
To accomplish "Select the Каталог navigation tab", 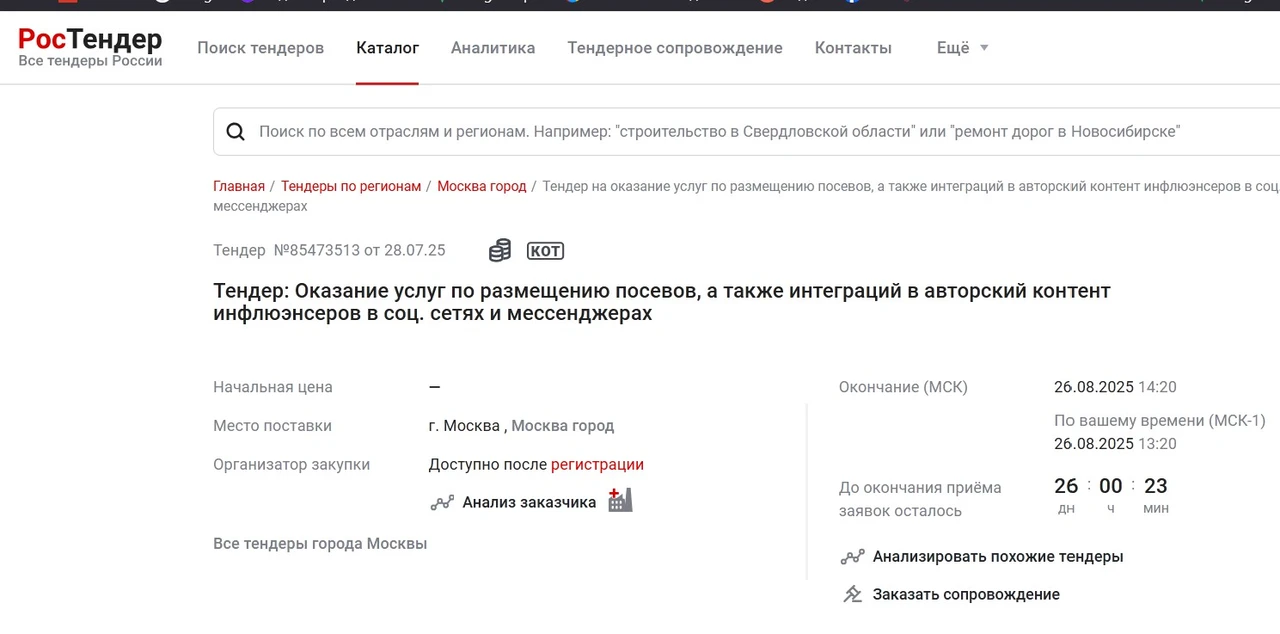I will point(387,48).
